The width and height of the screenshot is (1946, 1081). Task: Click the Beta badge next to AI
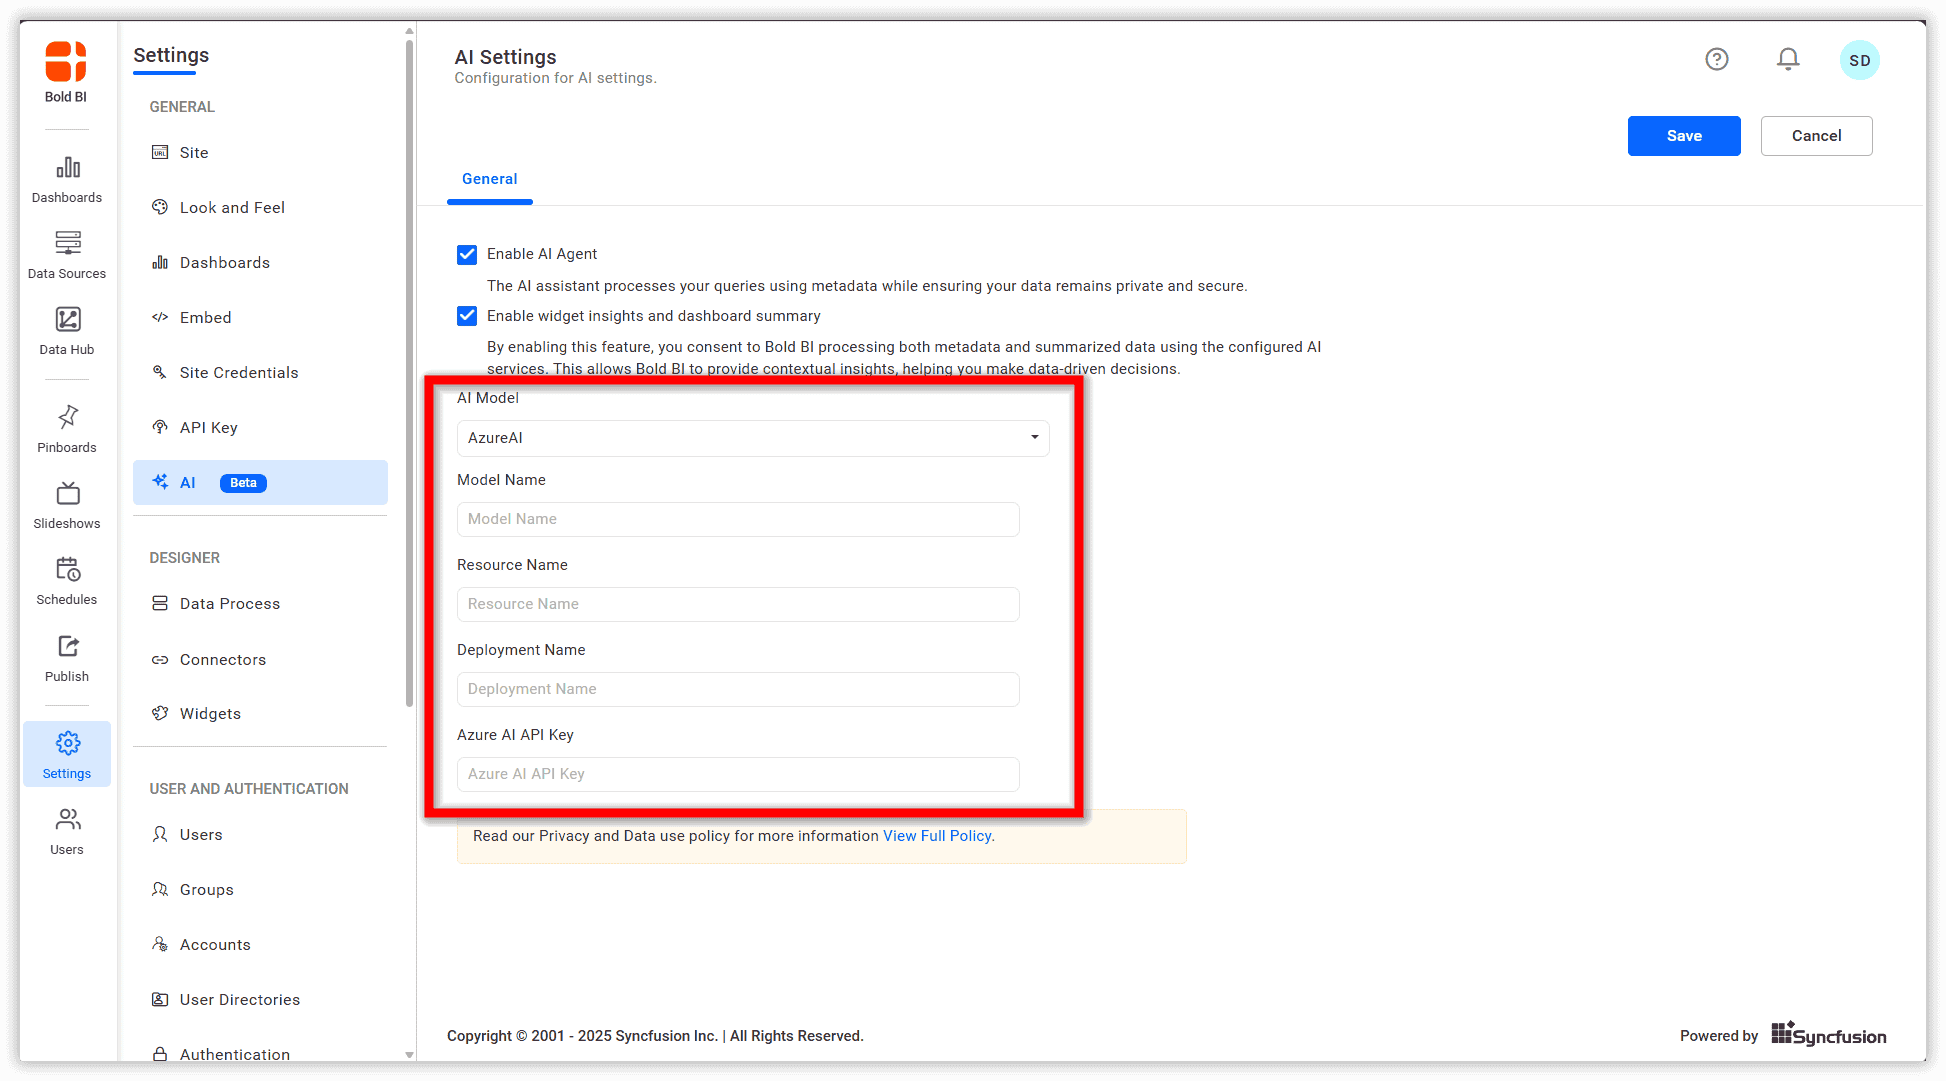point(243,483)
